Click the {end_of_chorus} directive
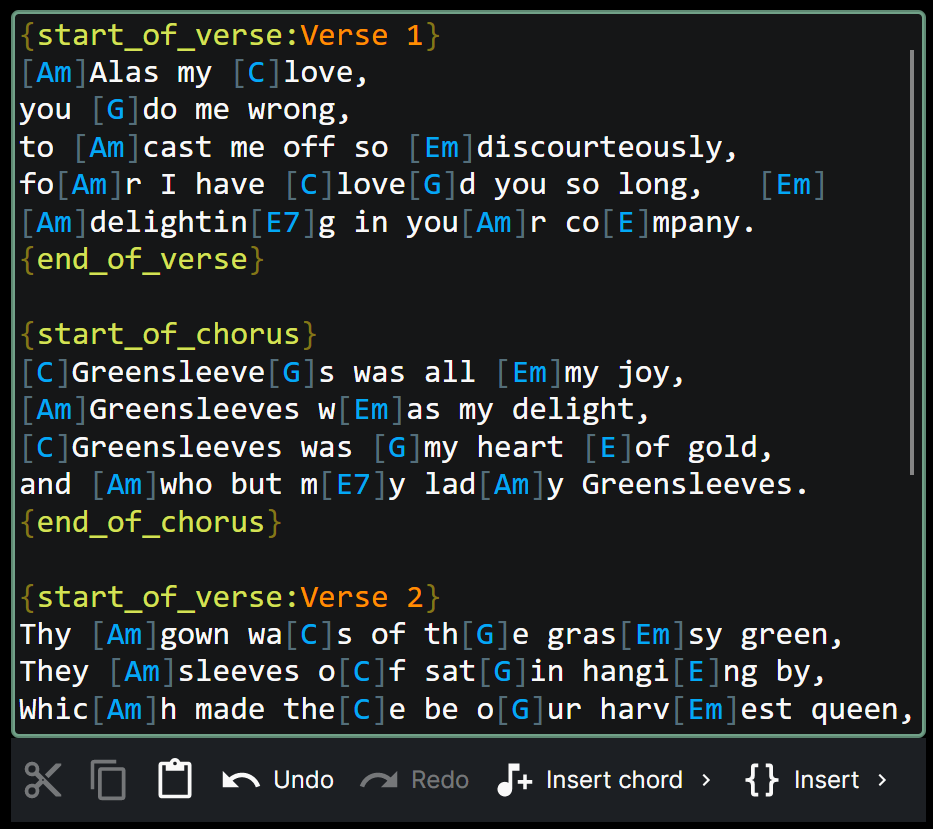 pos(150,523)
